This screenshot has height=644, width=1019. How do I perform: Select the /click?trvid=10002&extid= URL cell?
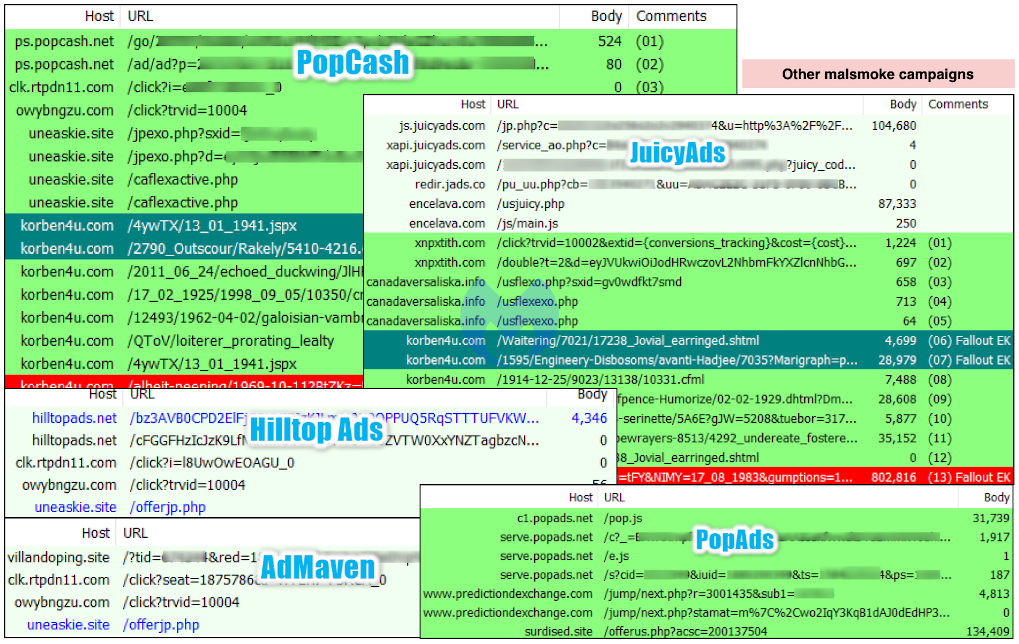(677, 243)
